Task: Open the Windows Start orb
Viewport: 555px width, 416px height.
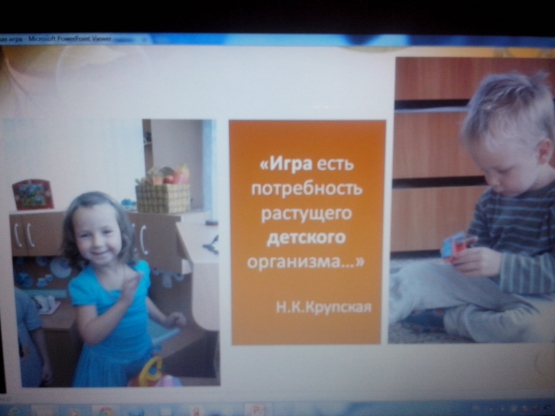Action: coord(14,411)
